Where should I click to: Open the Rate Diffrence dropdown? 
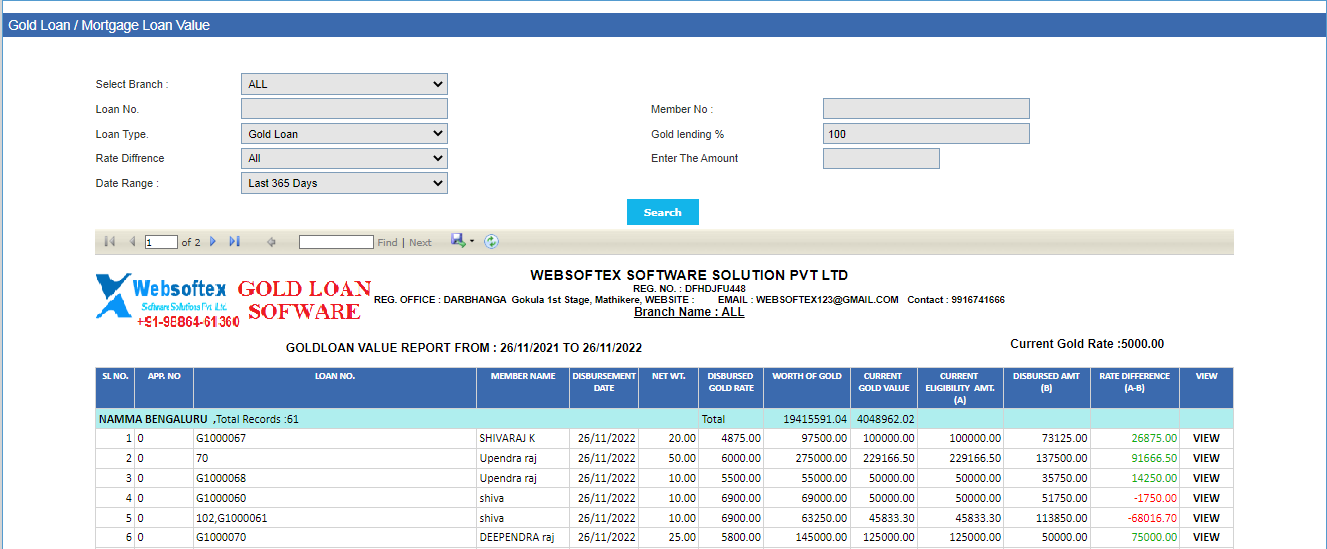tap(344, 158)
